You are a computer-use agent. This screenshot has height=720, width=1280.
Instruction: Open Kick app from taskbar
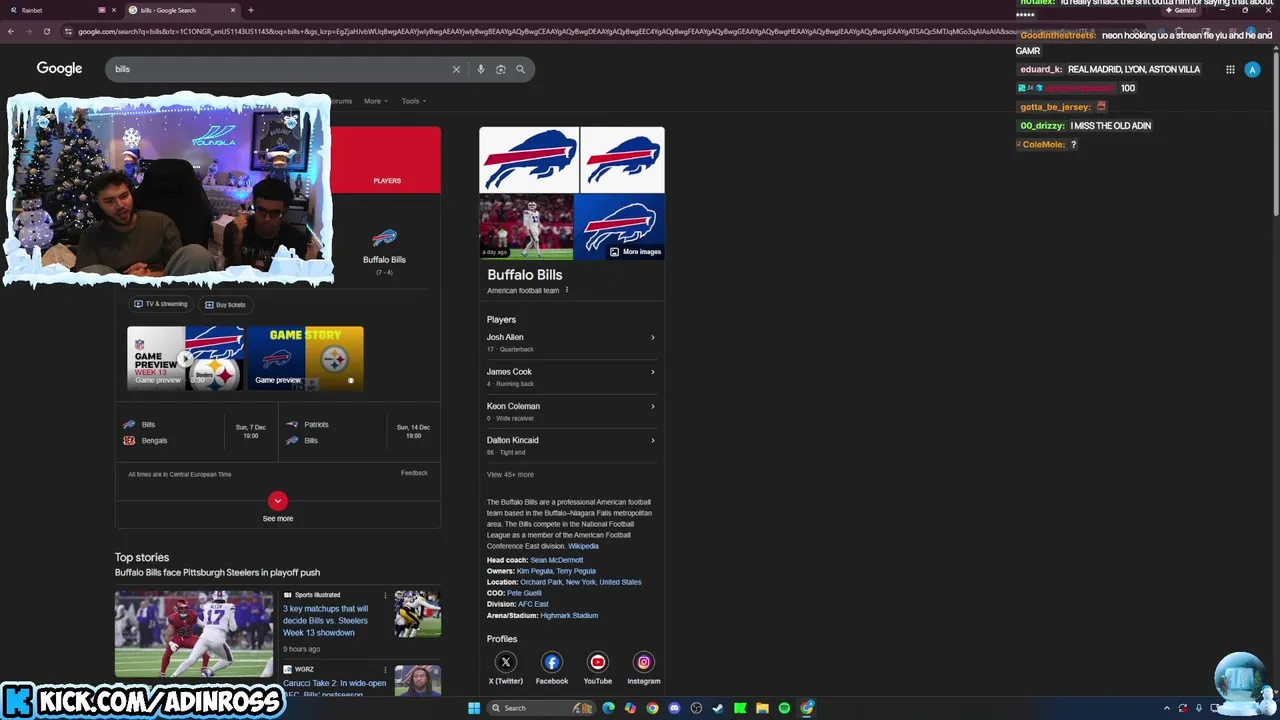point(740,708)
